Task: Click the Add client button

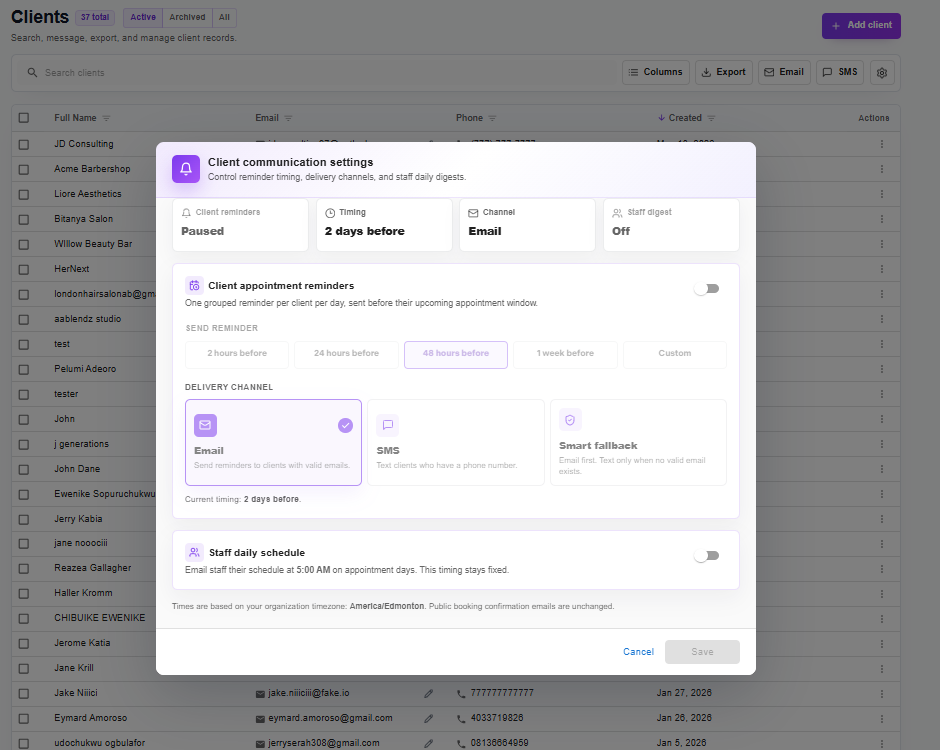Action: [861, 26]
